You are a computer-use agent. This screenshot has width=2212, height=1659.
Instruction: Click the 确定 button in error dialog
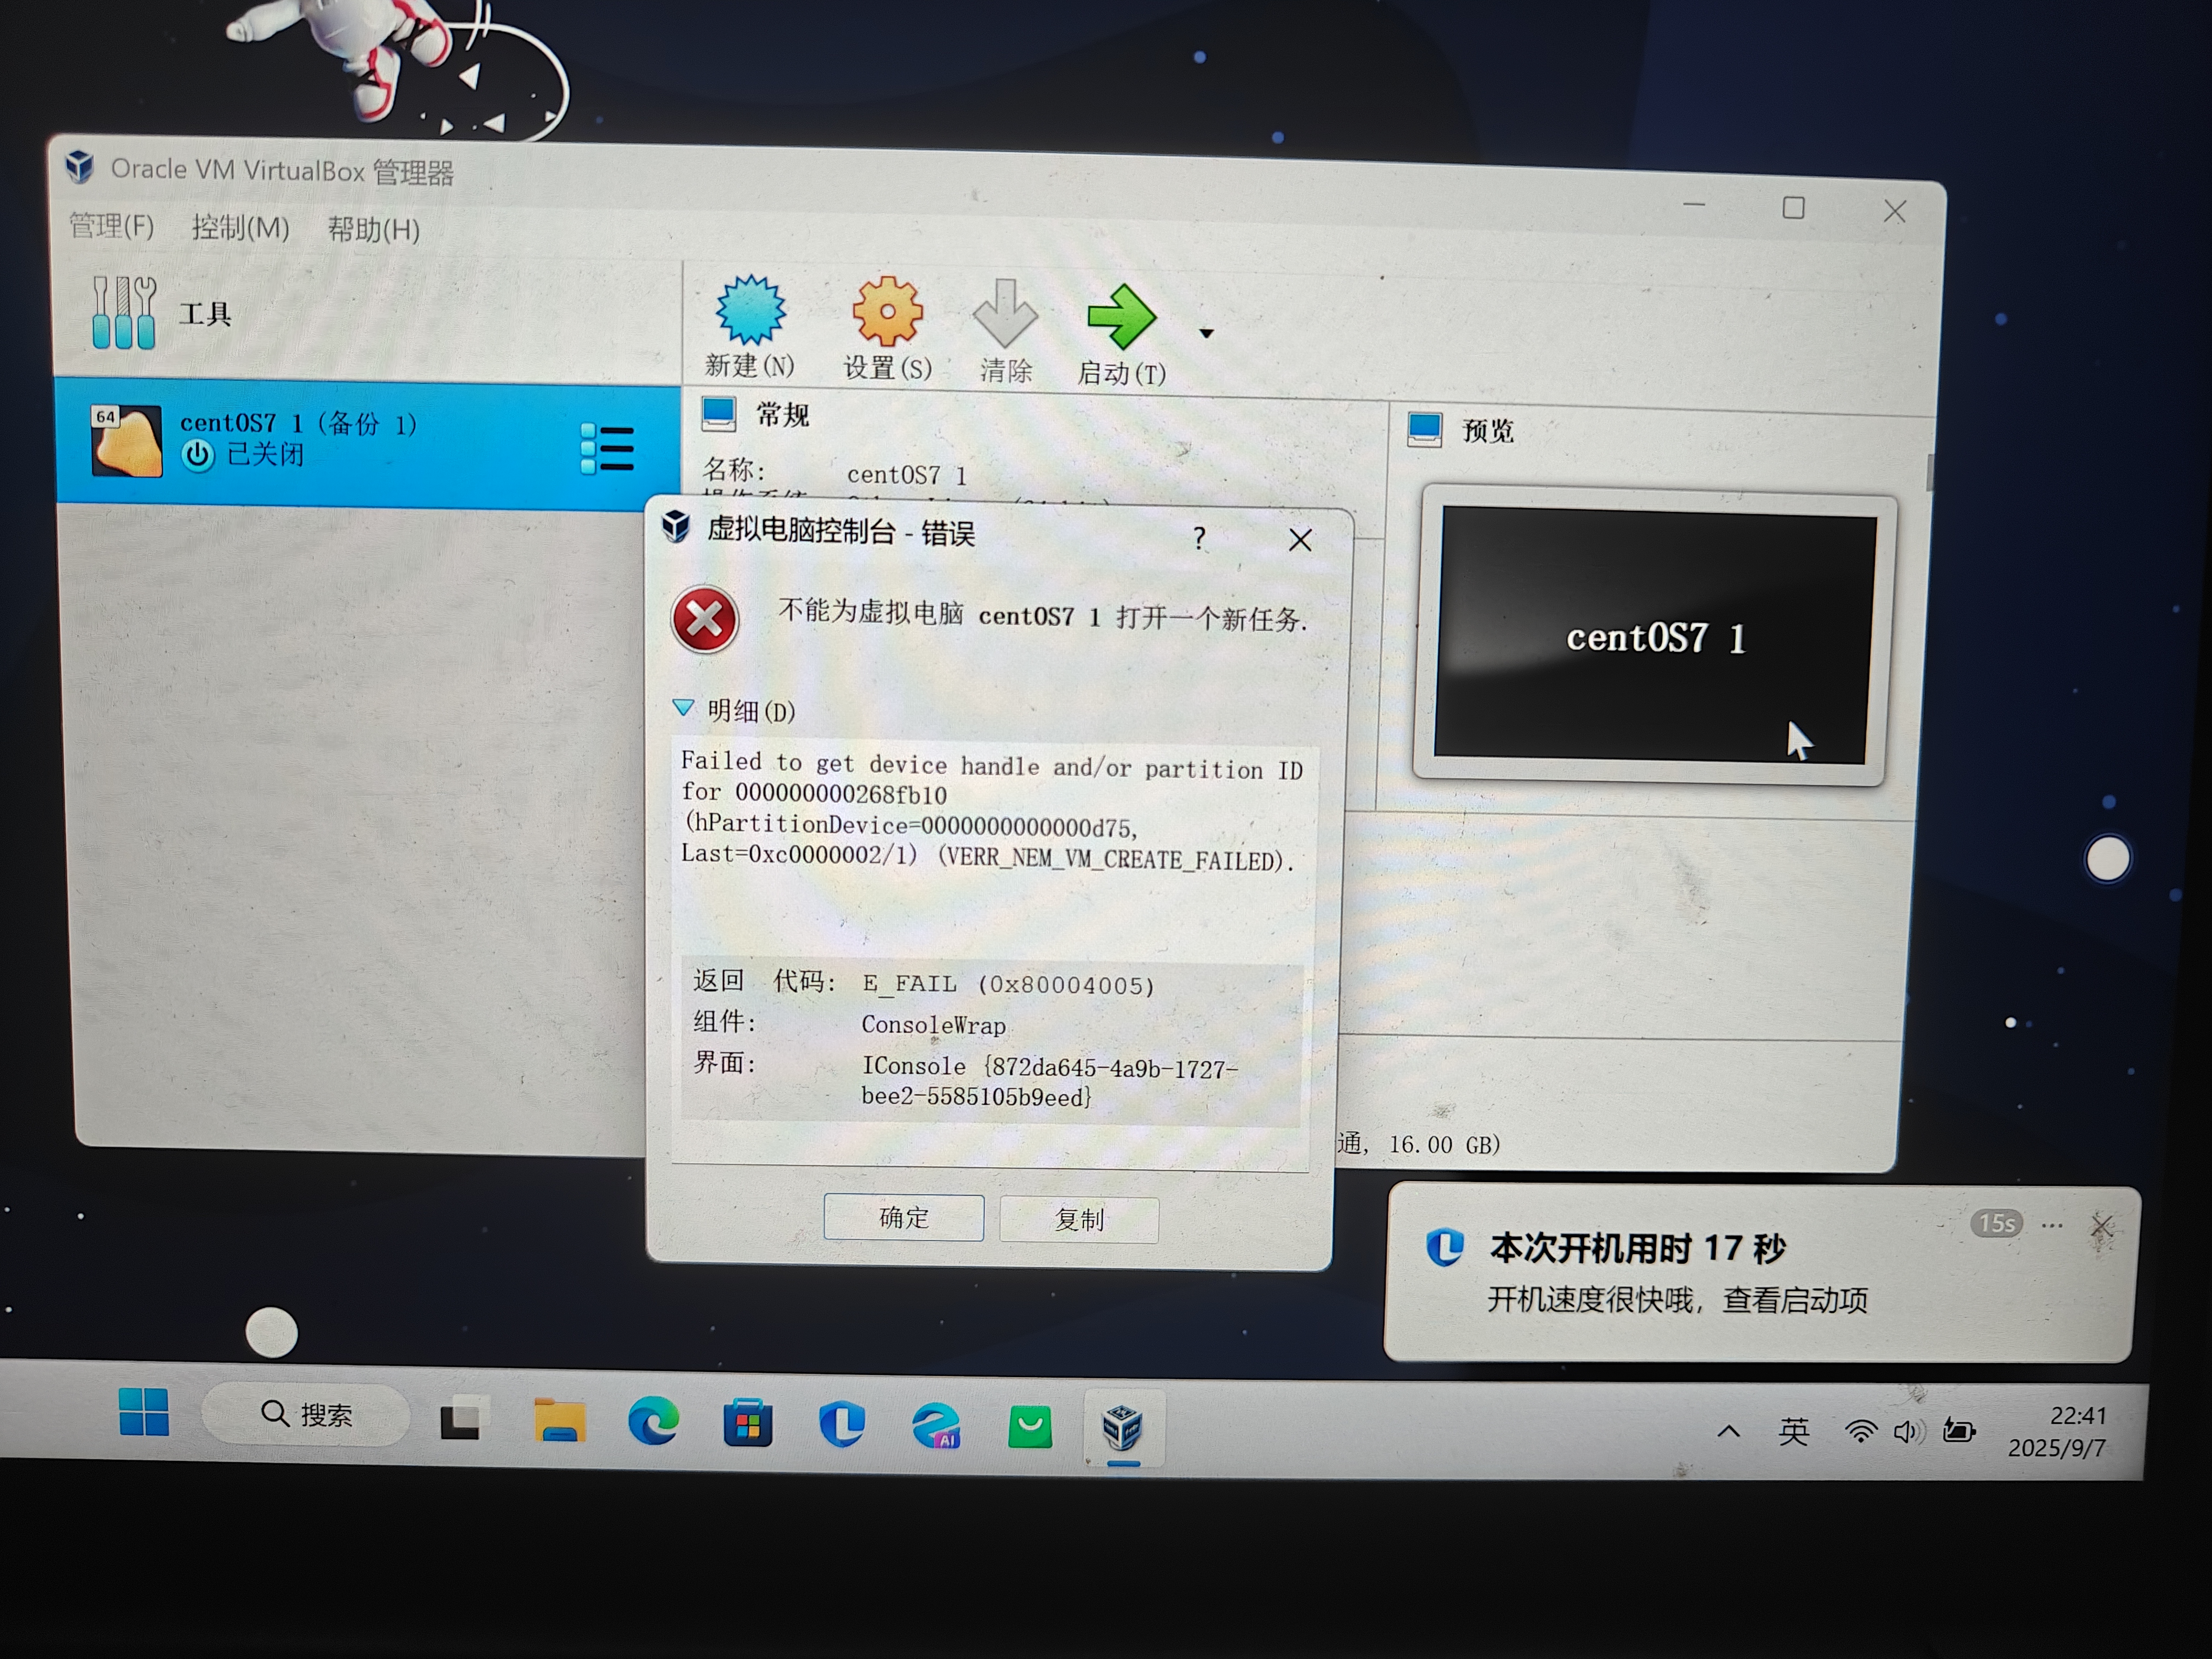click(x=903, y=1217)
